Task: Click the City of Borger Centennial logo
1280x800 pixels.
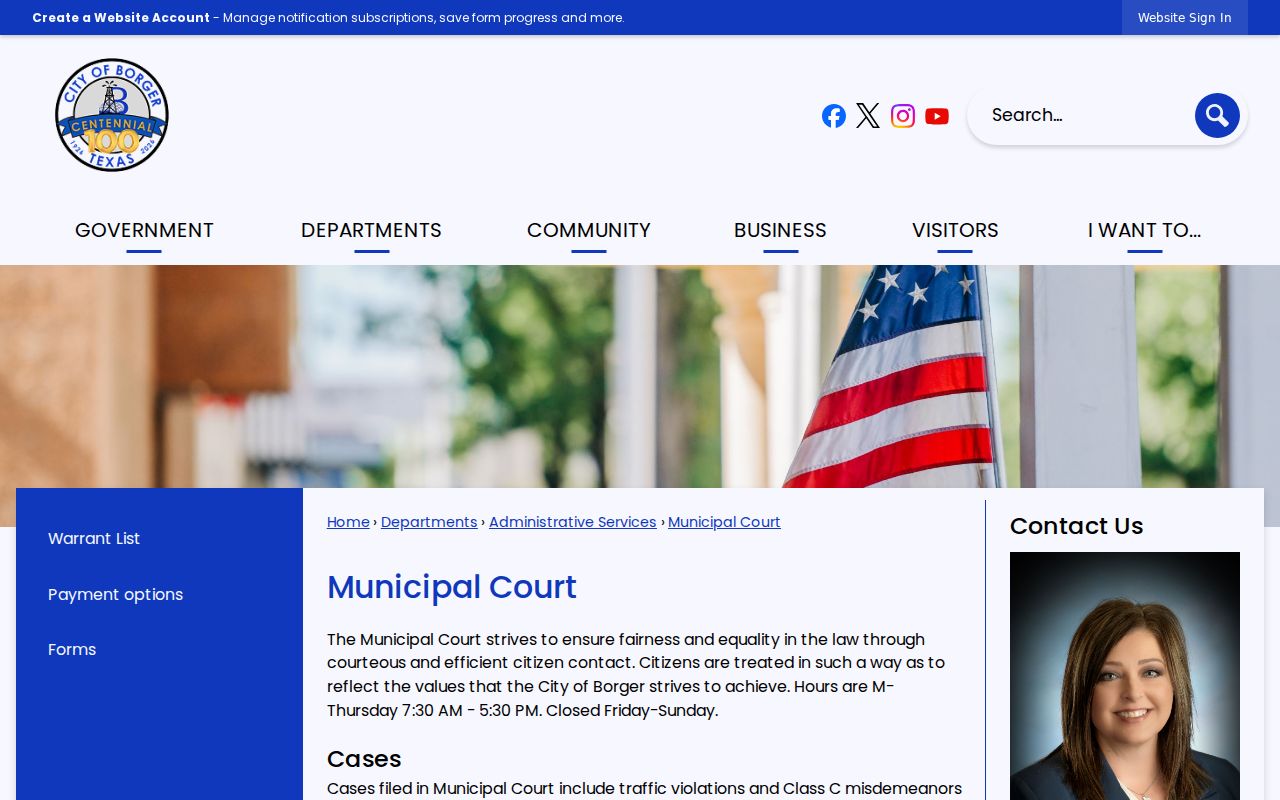Action: [112, 115]
